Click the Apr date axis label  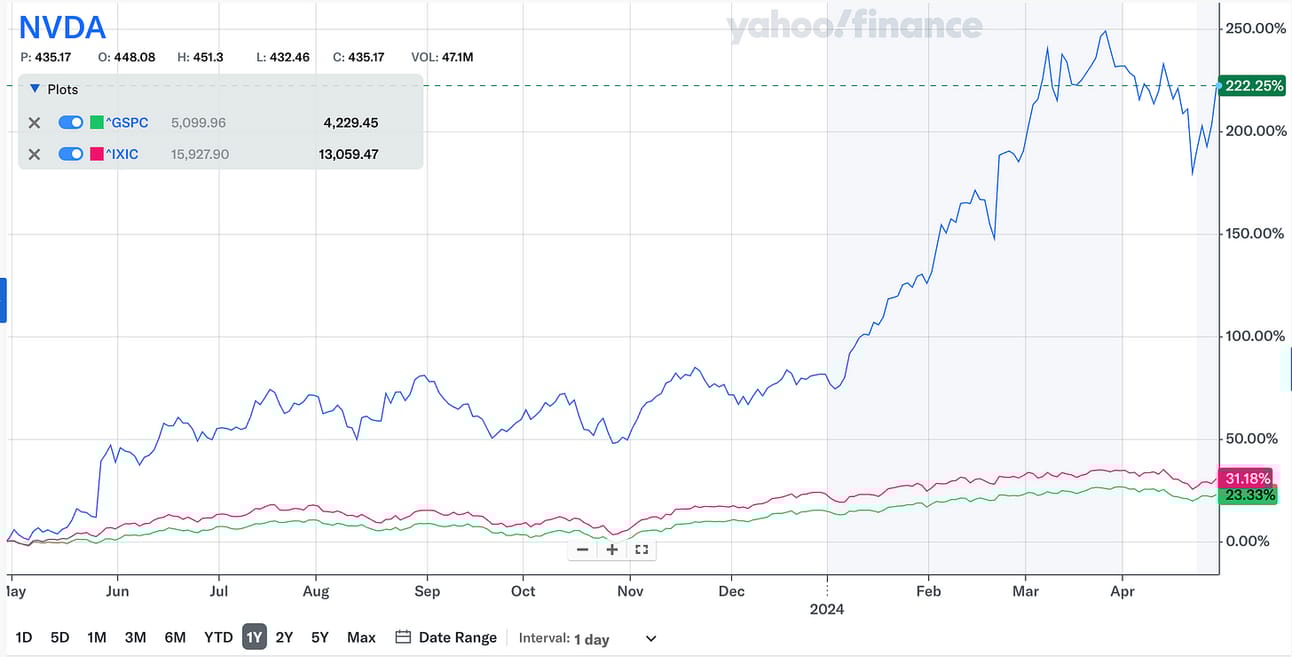[x=1123, y=591]
